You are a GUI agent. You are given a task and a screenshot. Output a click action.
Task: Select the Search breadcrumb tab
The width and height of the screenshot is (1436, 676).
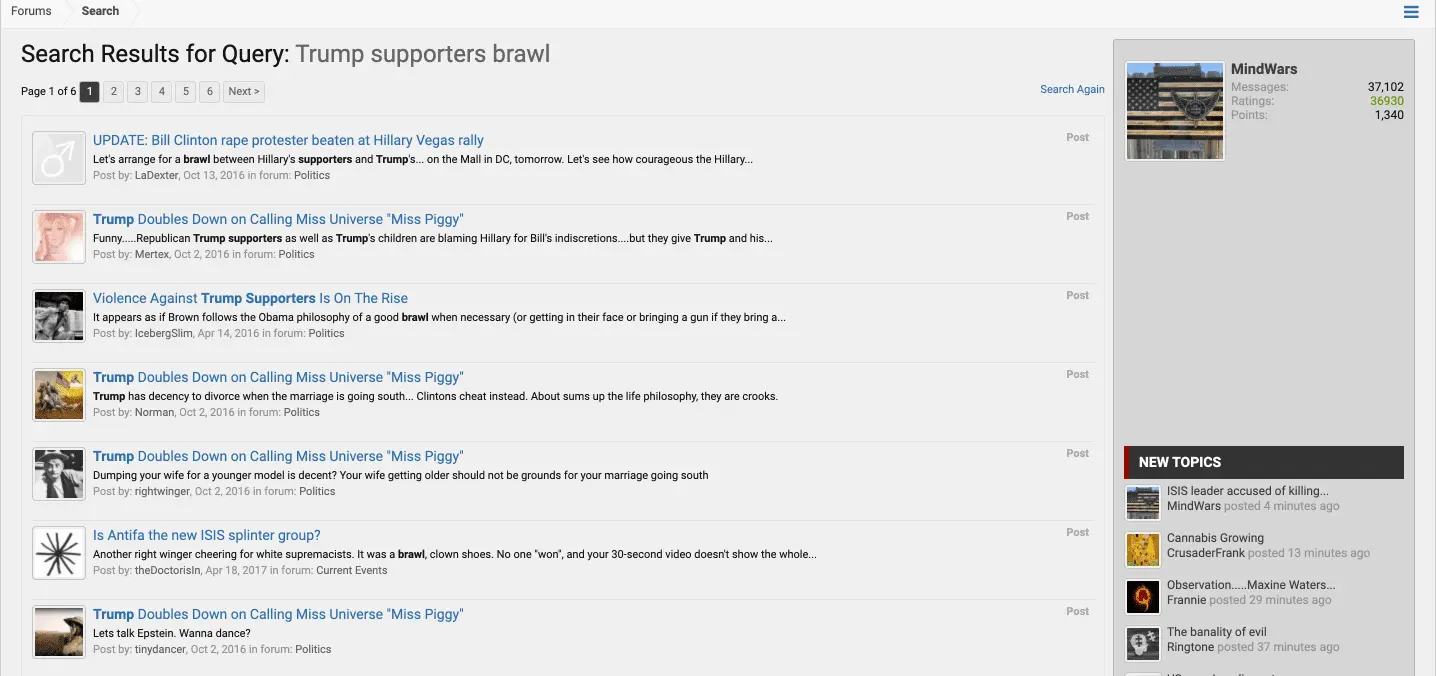pyautogui.click(x=100, y=11)
